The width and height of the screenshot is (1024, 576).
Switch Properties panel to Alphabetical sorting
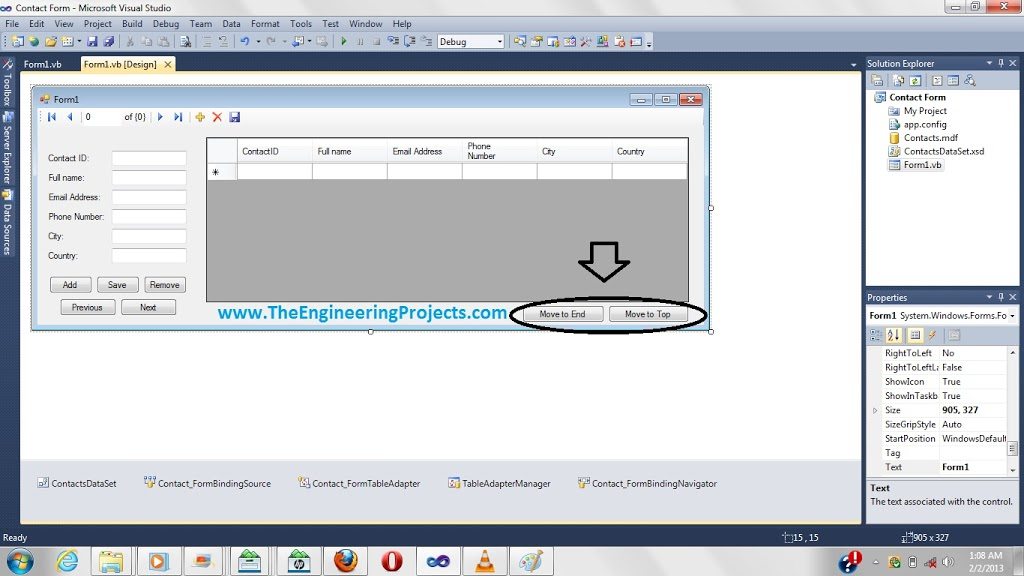tap(893, 335)
